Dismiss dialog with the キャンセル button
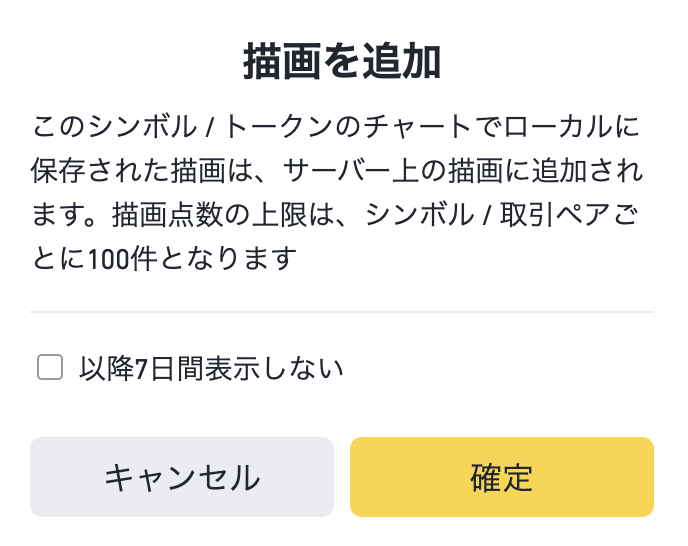 [x=182, y=477]
